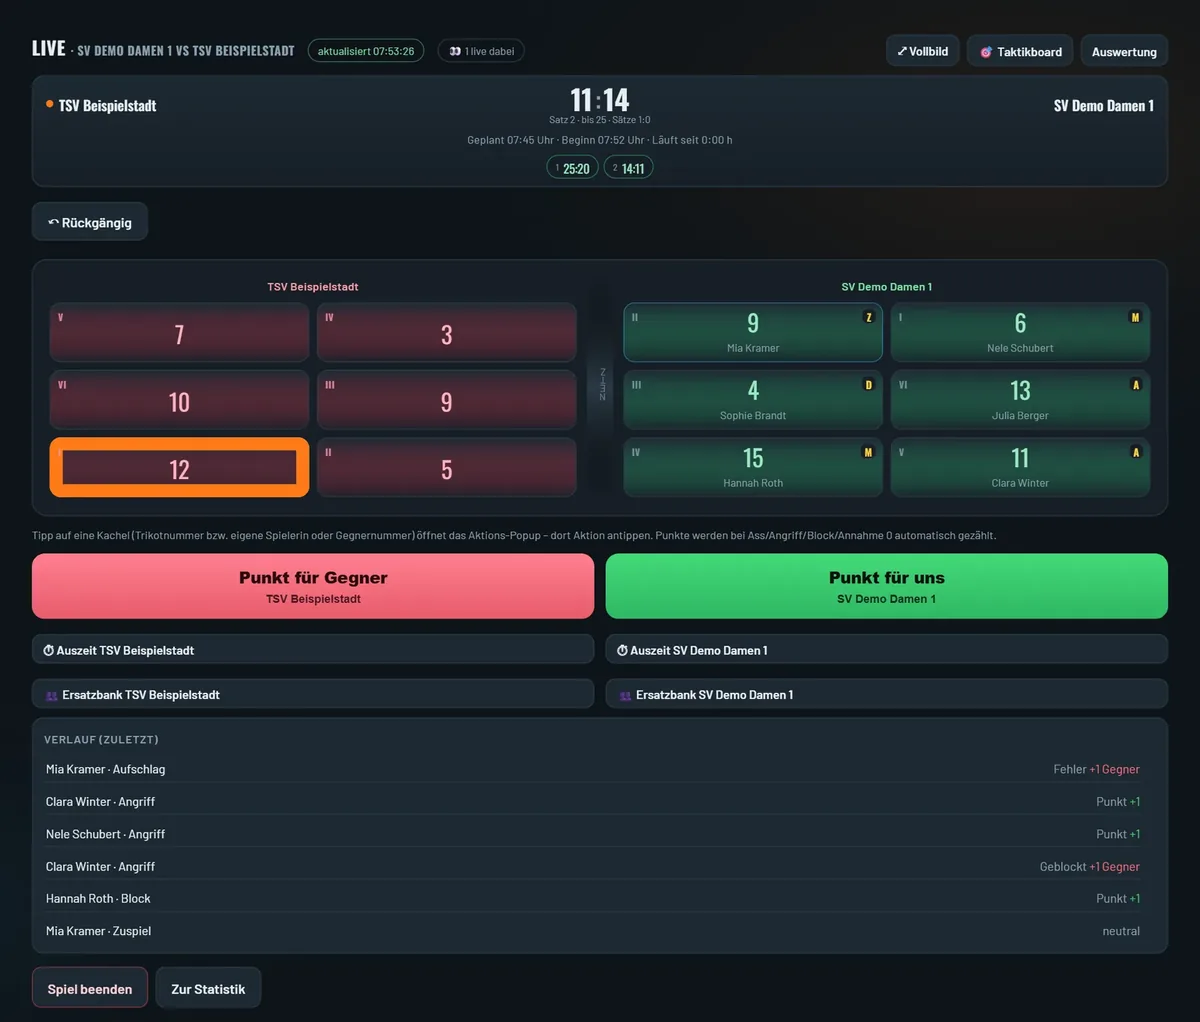This screenshot has width=1200, height=1022.
Task: Open Vollbild fullscreen mode
Action: pos(923,51)
